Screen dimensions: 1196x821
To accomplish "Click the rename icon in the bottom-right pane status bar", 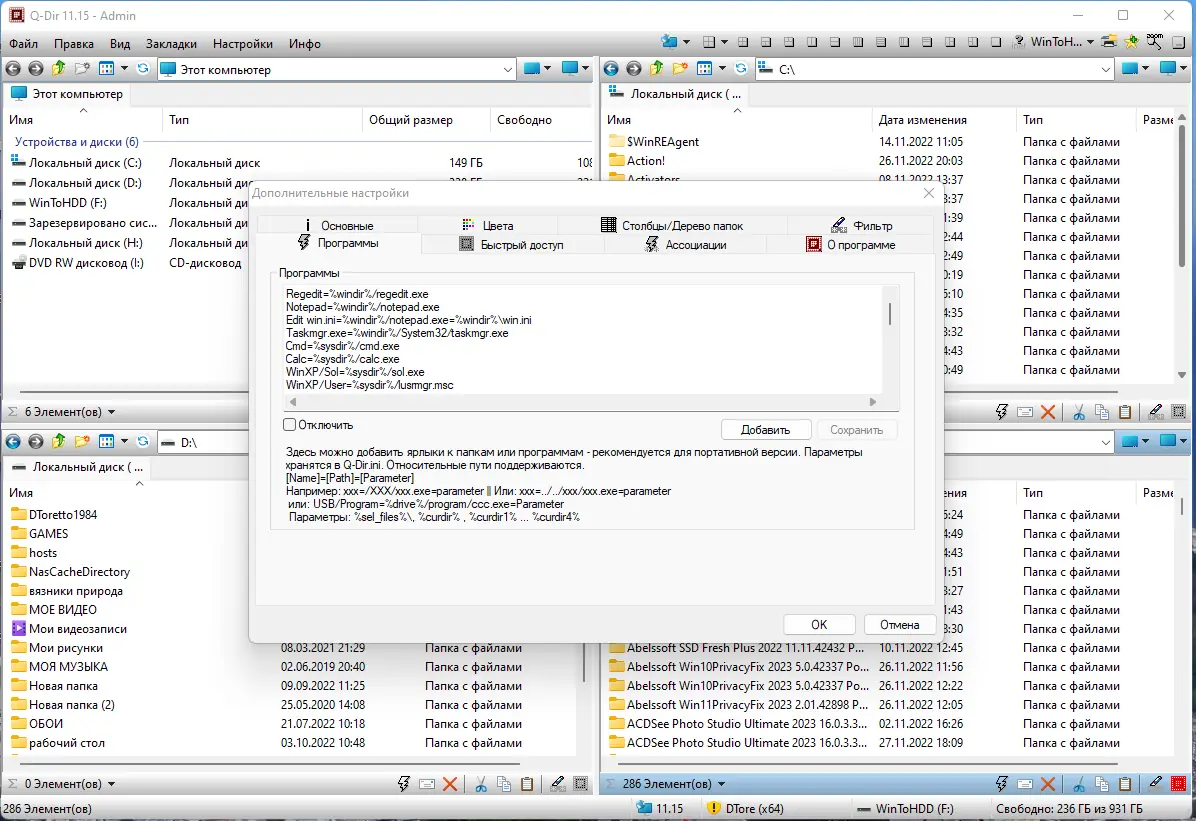I will (x=1025, y=784).
